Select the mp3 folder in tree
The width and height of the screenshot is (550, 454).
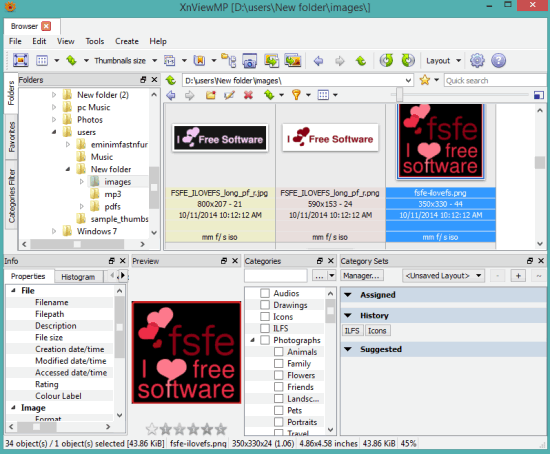(112, 194)
